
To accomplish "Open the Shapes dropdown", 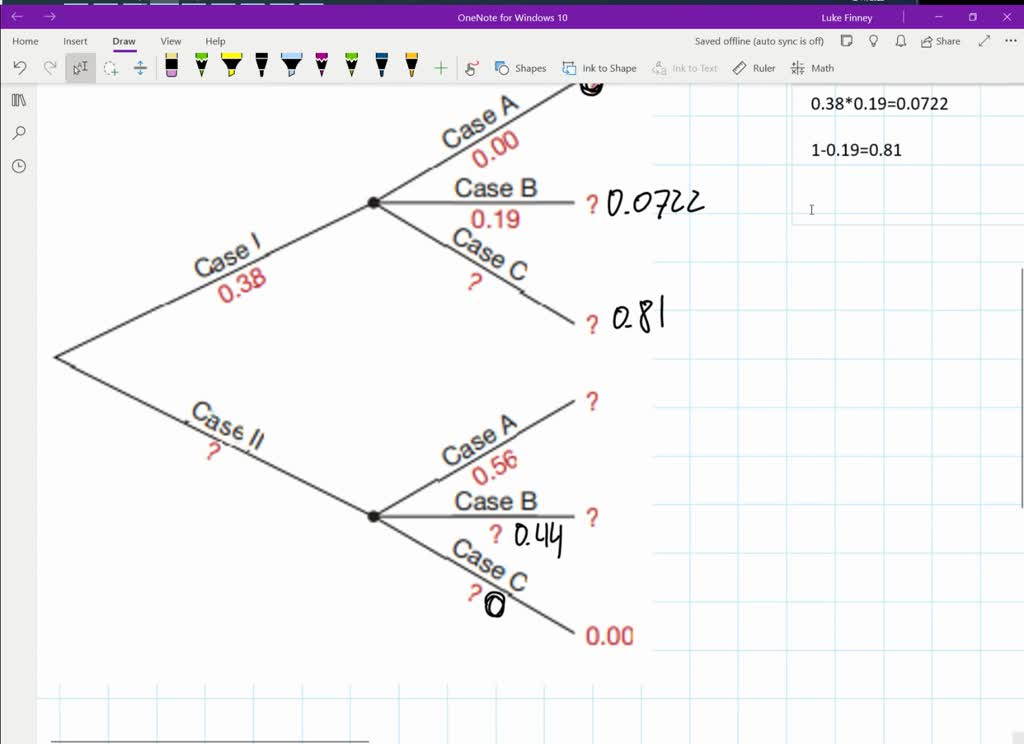I will click(x=521, y=67).
